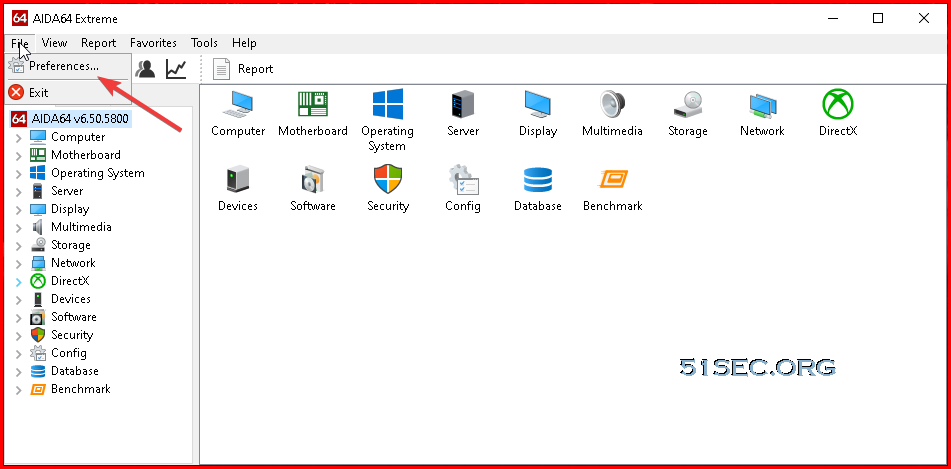
Task: Open the Help menu
Action: click(244, 43)
